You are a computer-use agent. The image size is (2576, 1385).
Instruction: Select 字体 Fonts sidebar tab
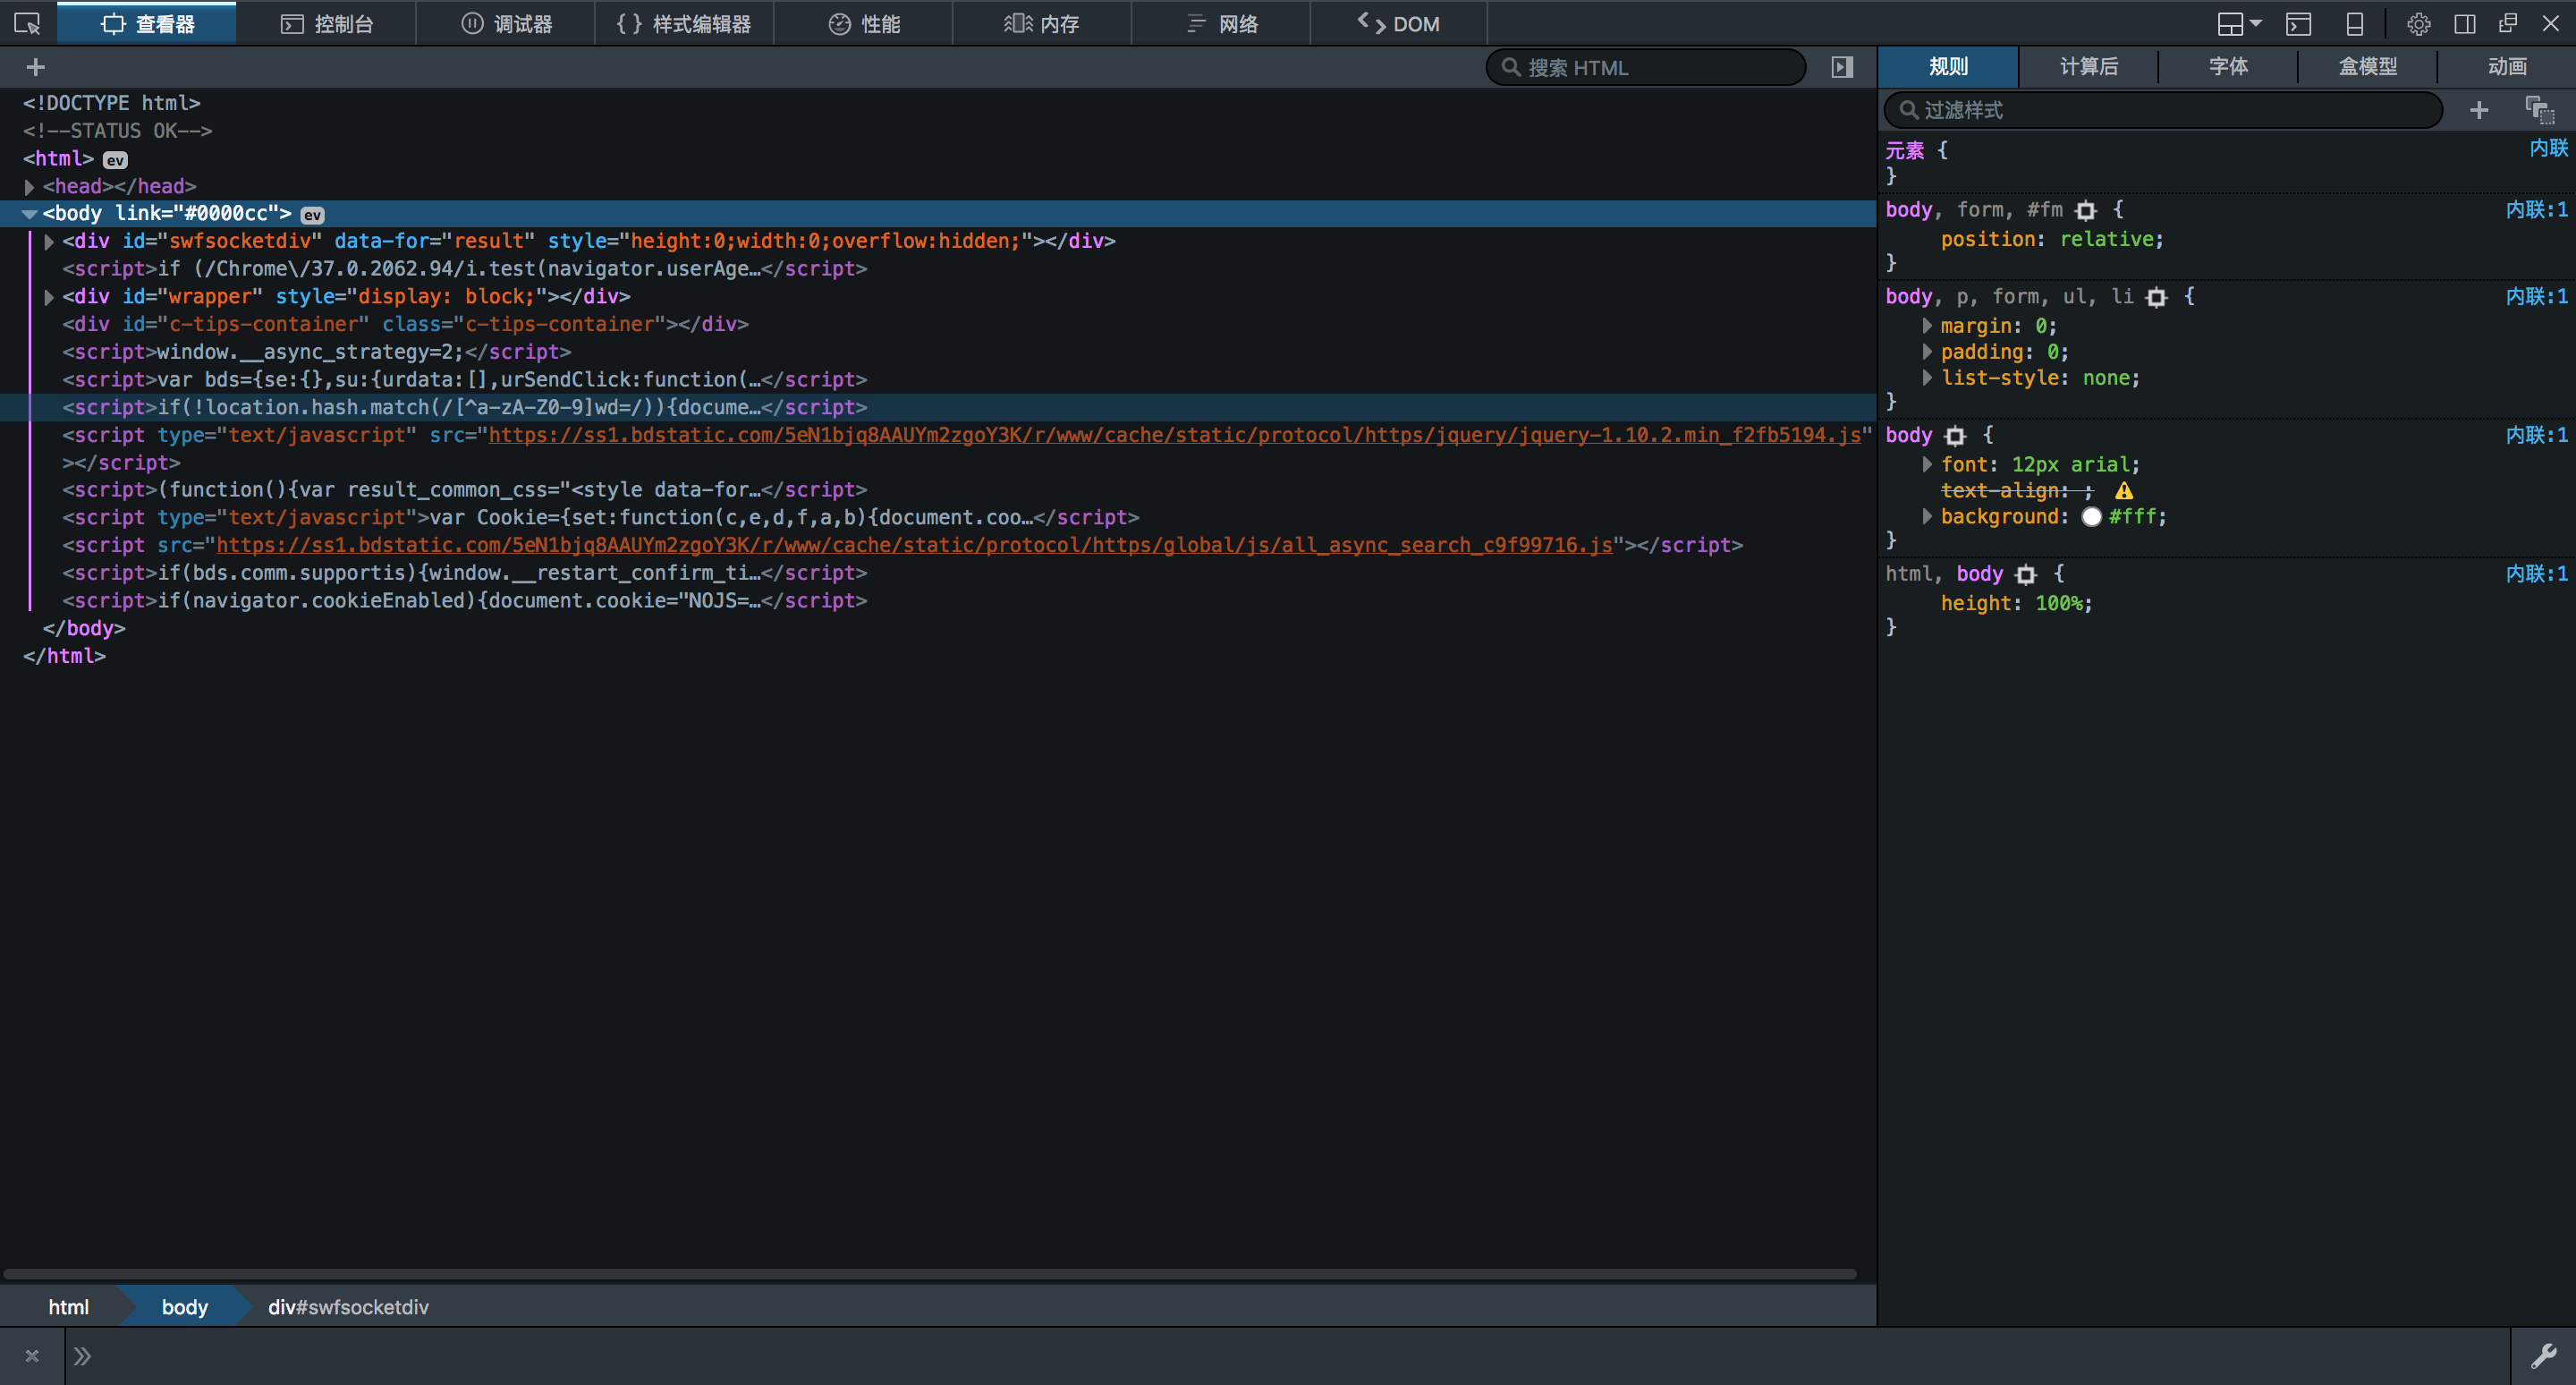click(x=2228, y=67)
